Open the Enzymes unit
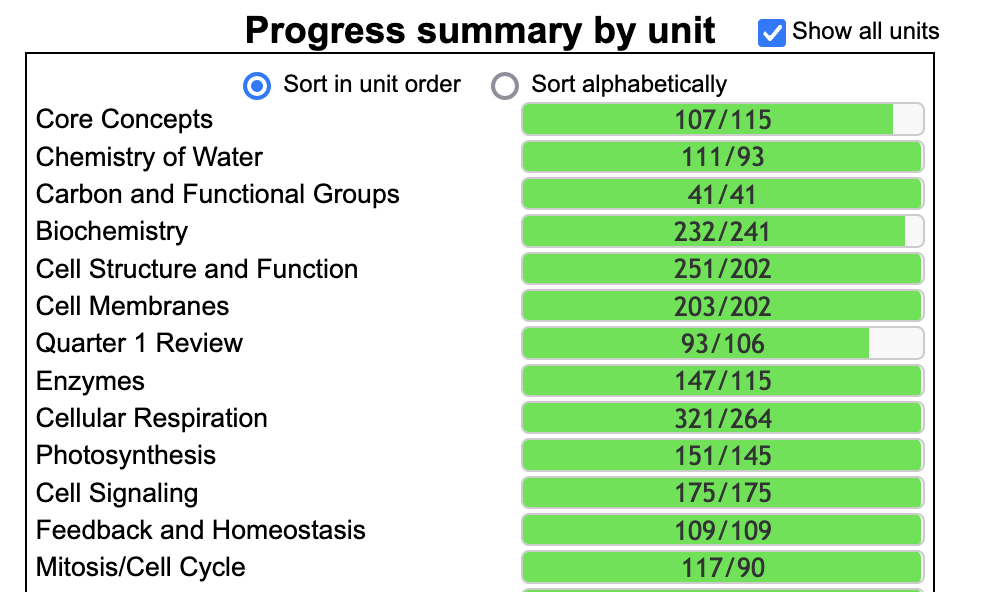This screenshot has width=984, height=592. click(90, 380)
